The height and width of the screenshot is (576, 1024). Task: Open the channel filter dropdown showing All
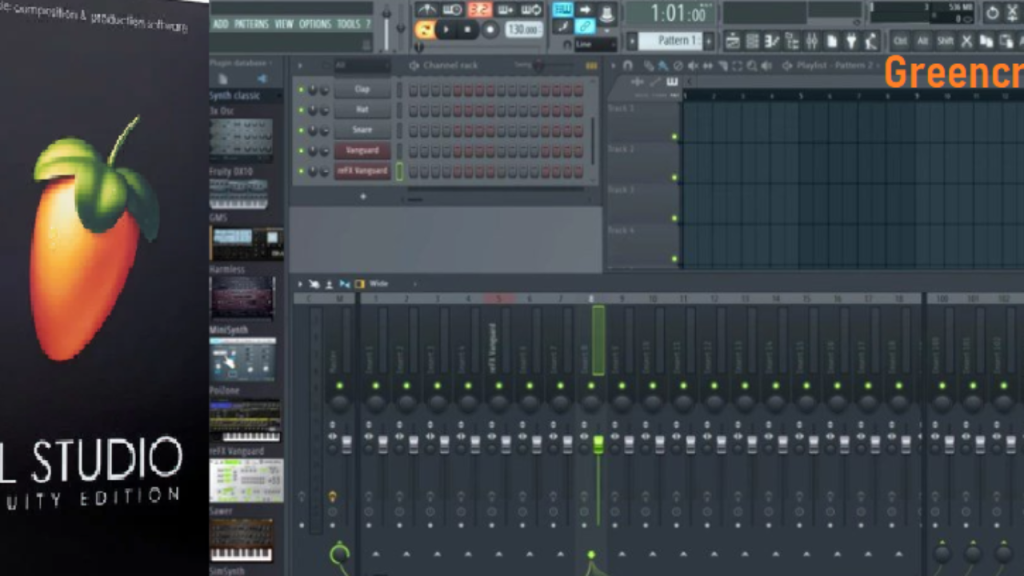[x=362, y=64]
